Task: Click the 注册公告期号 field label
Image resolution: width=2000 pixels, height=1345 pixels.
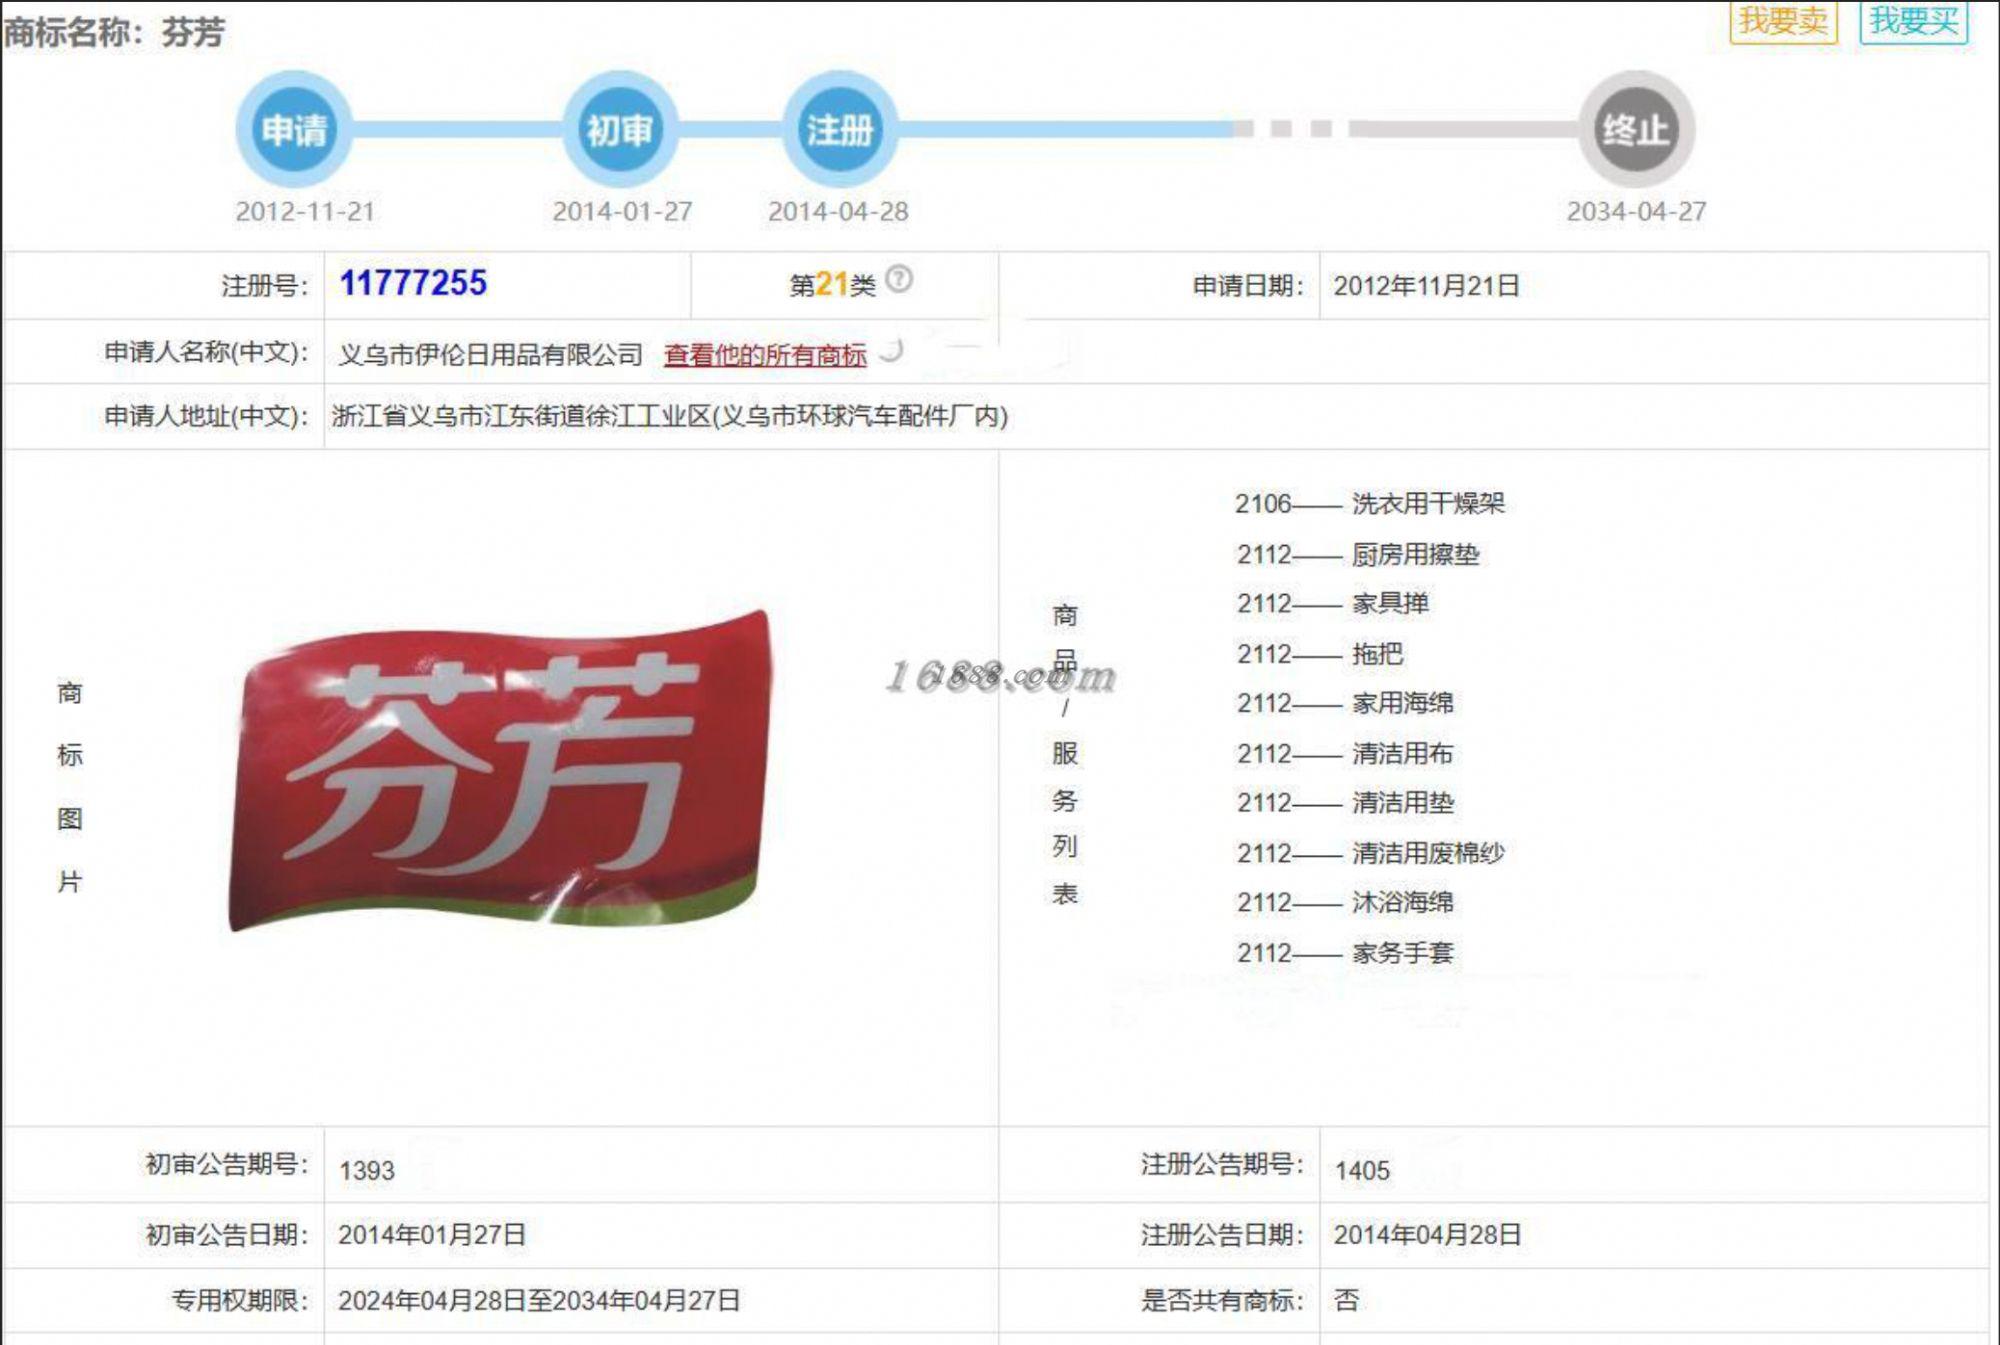Action: pos(1222,1164)
